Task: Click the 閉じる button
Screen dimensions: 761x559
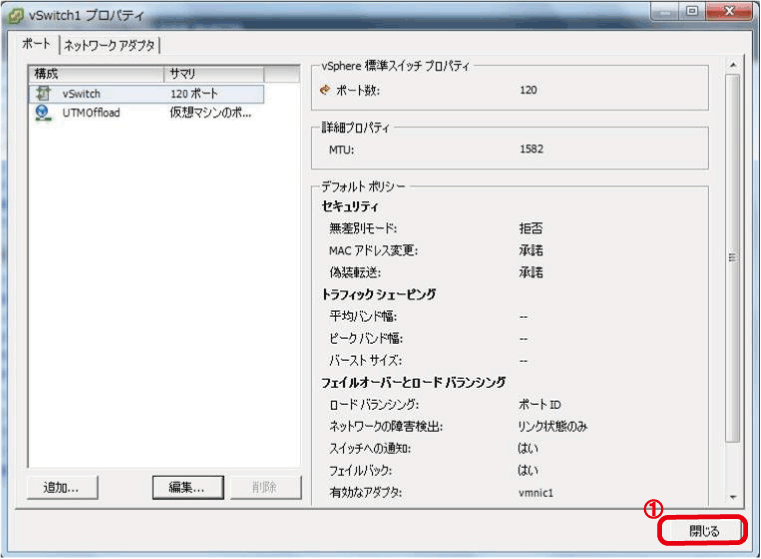Action: click(702, 530)
